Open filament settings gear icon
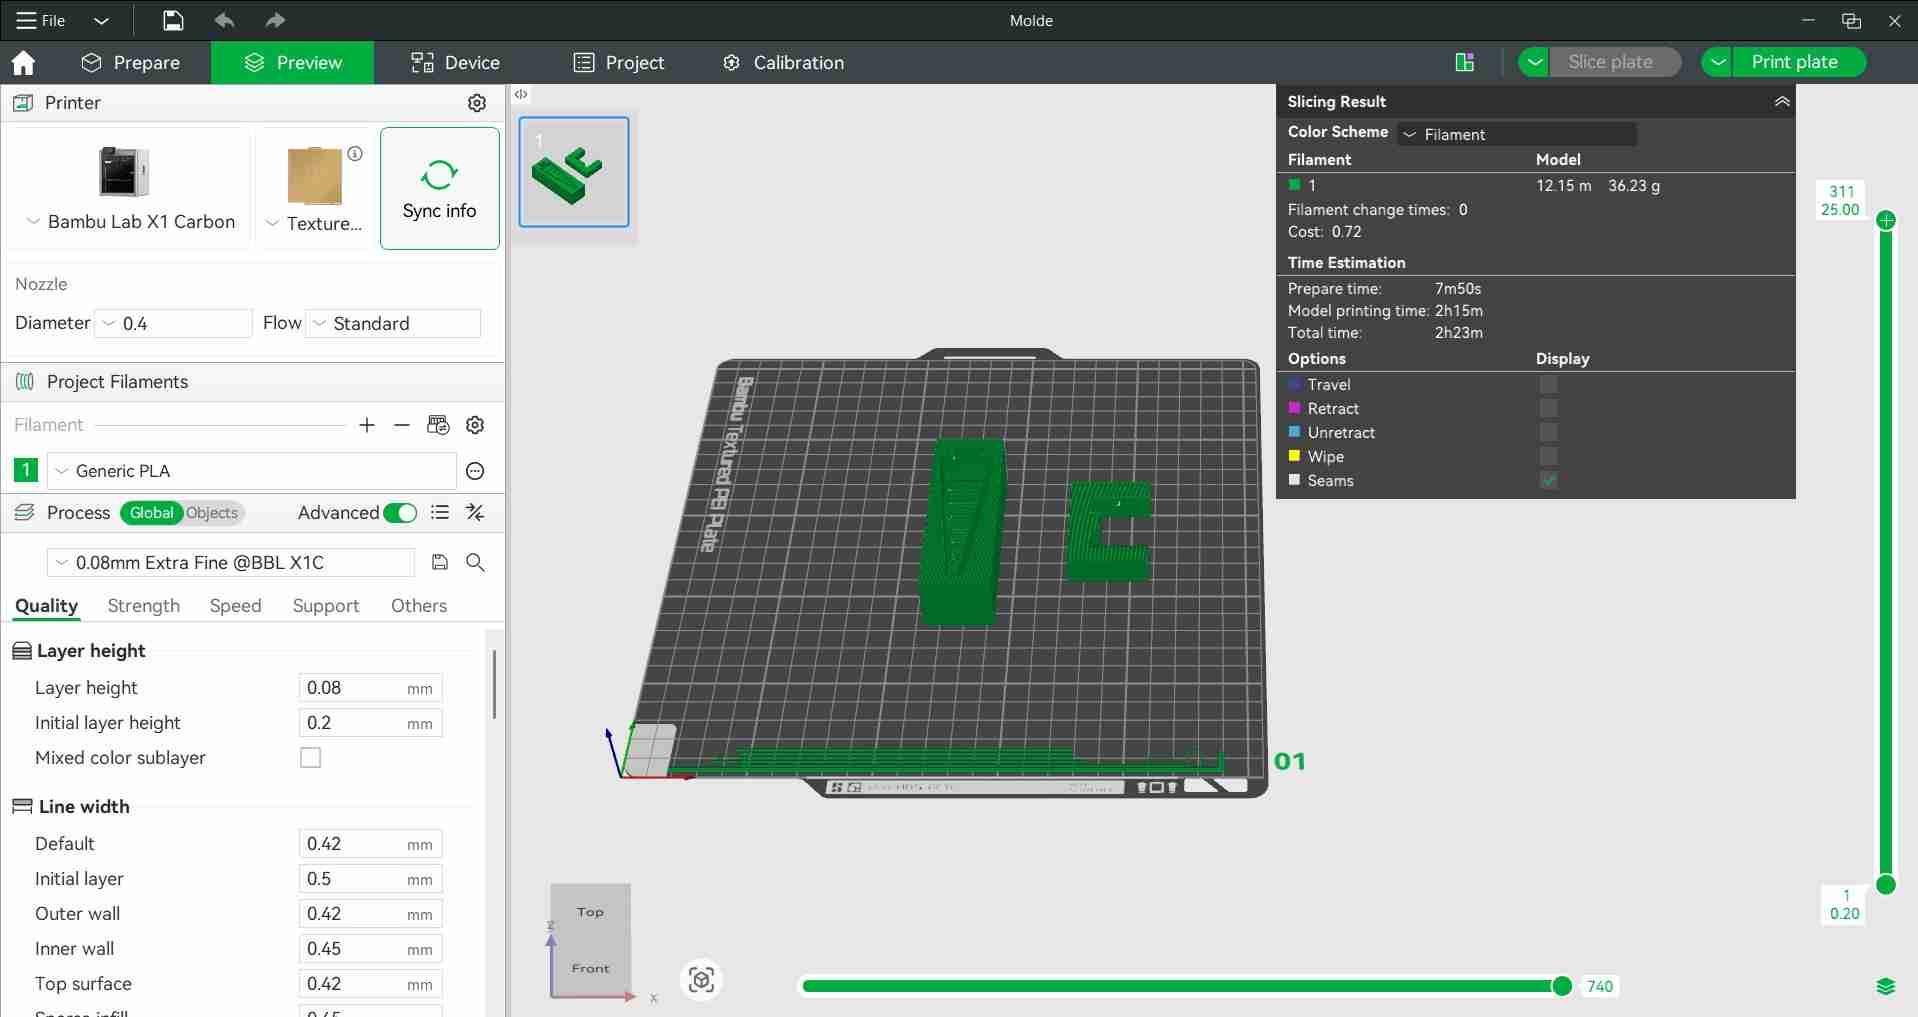The height and width of the screenshot is (1017, 1918). 475,425
